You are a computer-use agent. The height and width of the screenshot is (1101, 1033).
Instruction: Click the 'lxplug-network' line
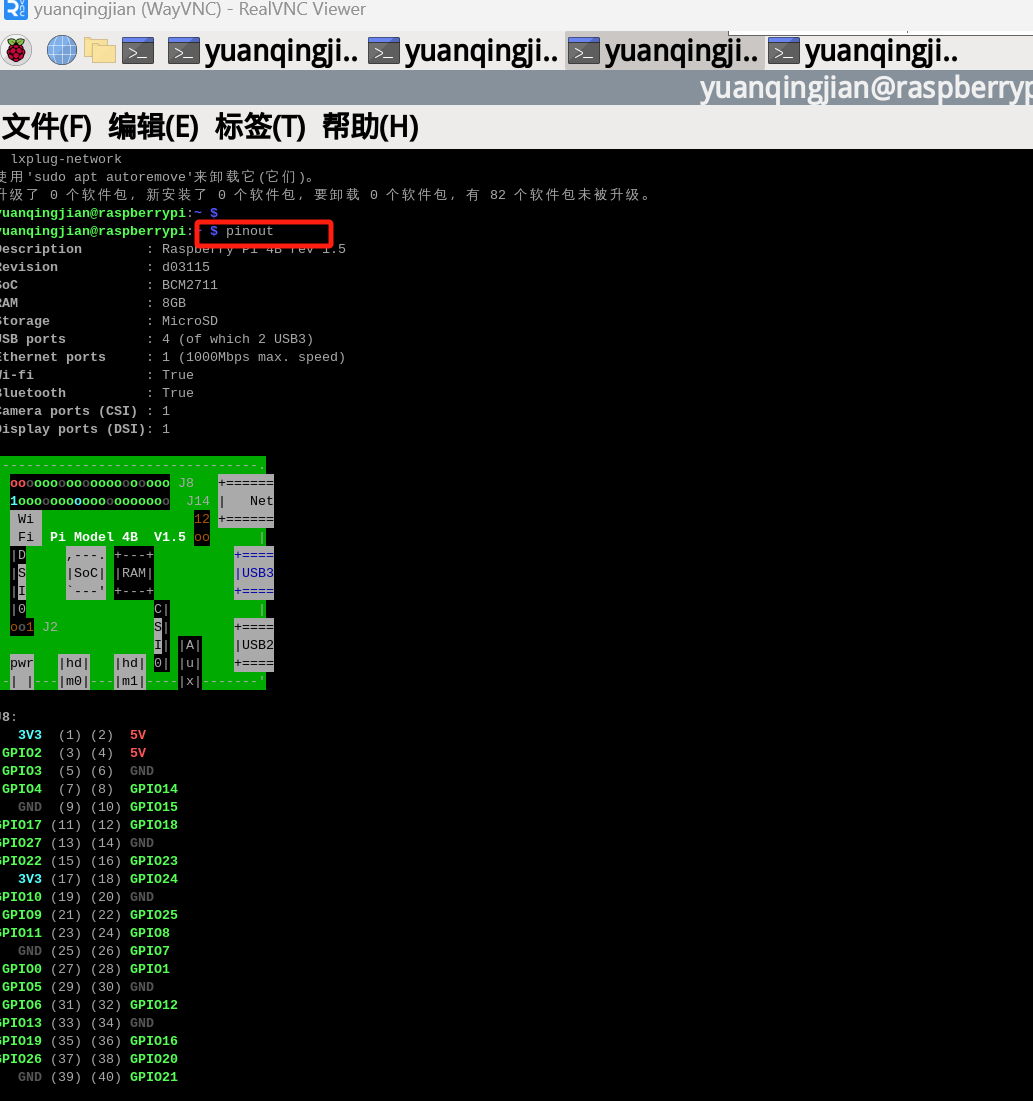pos(66,159)
